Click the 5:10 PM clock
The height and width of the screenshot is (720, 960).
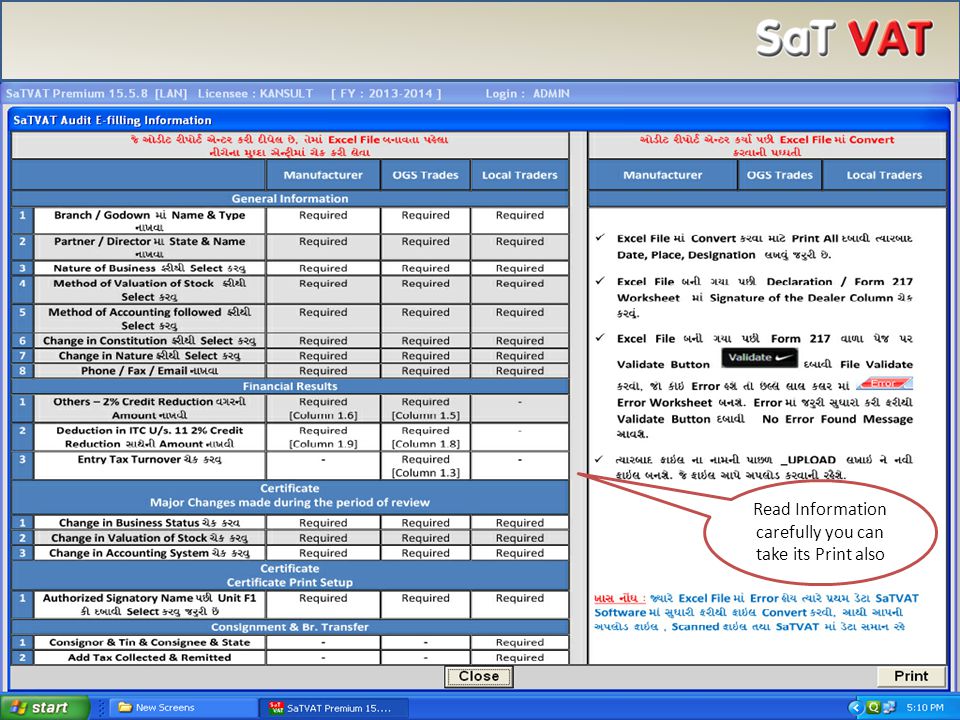click(925, 708)
